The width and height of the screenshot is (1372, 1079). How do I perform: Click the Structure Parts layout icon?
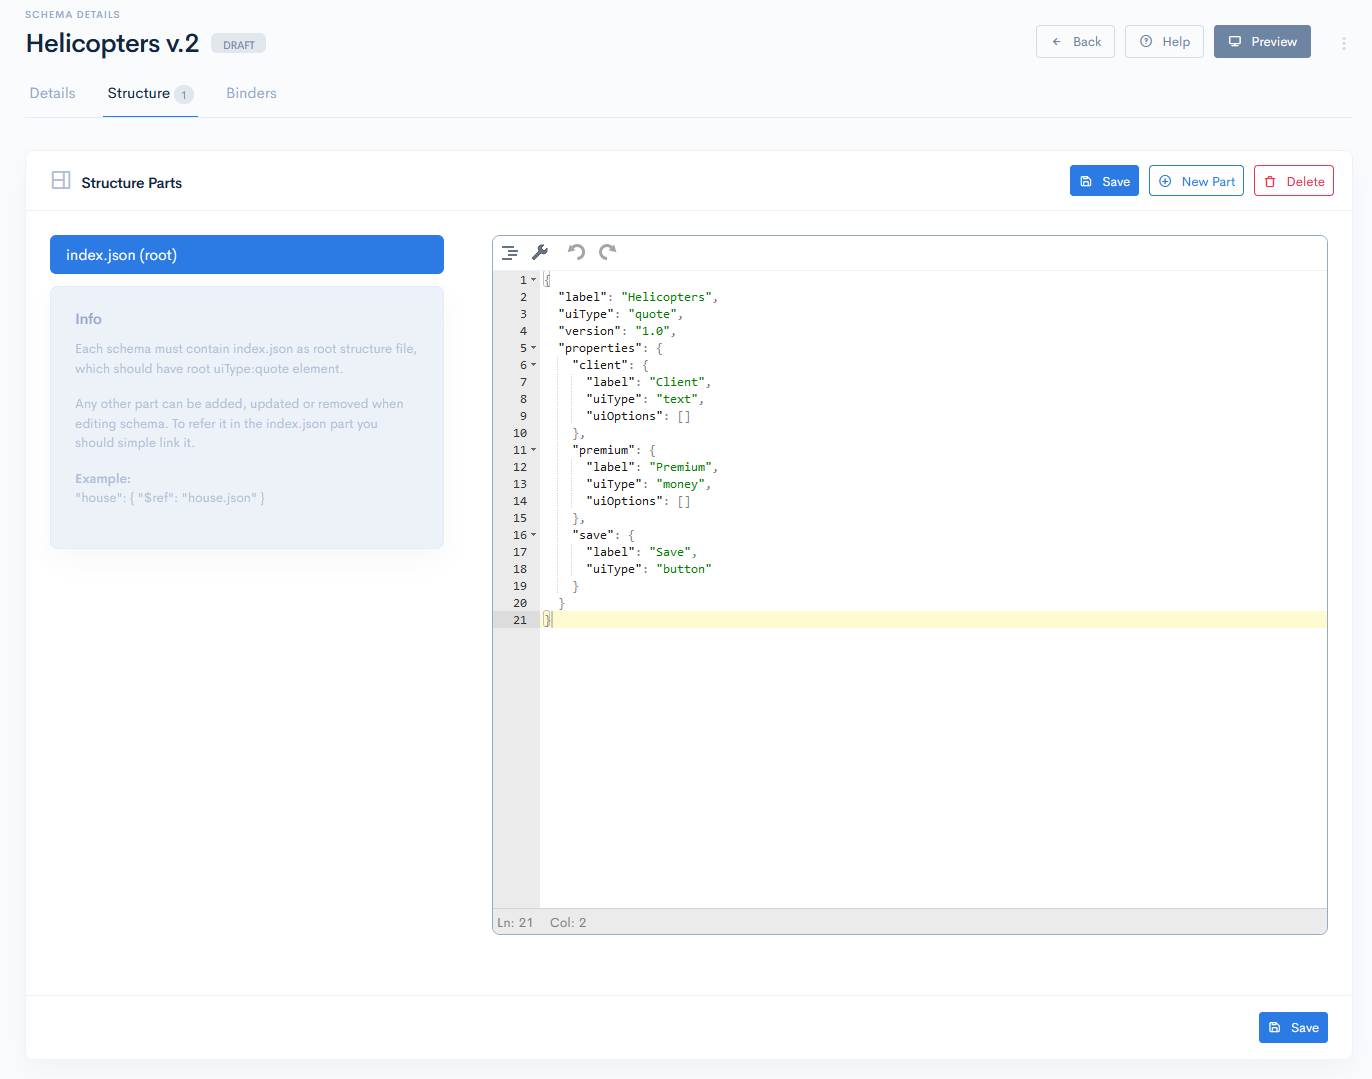pos(61,181)
